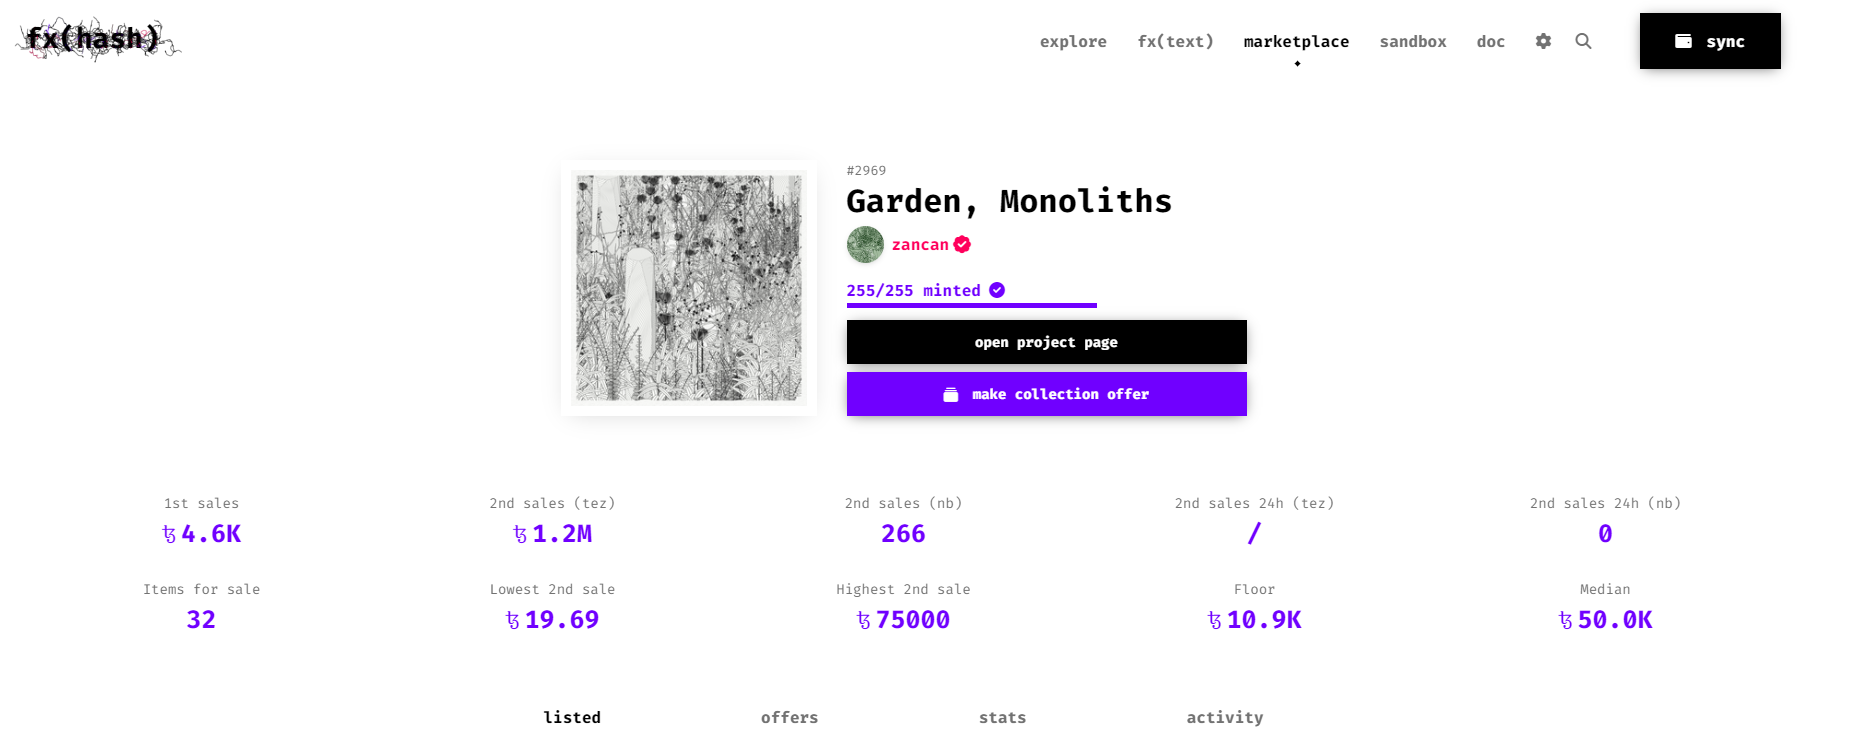Click make collection offer button
The height and width of the screenshot is (732, 1861).
point(1046,394)
